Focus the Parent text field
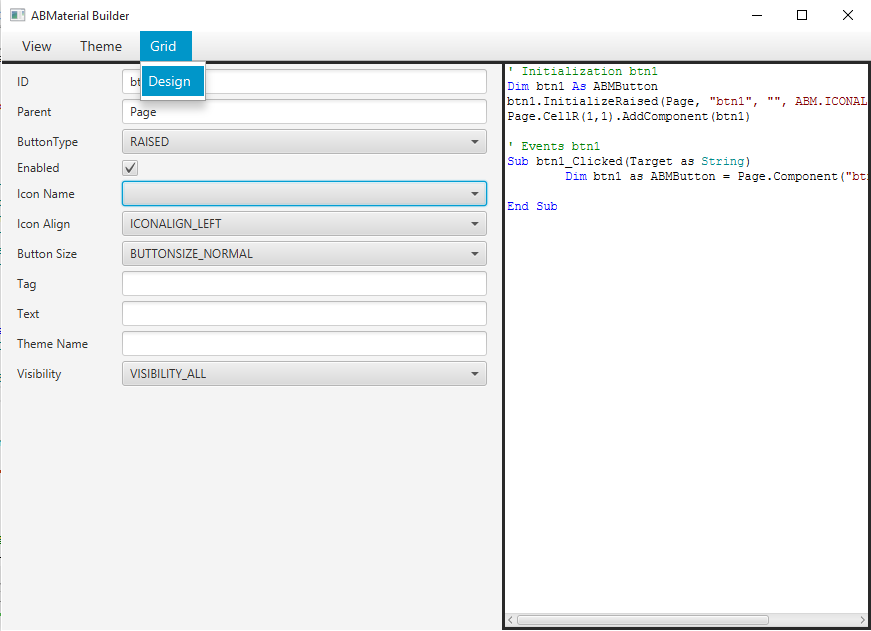The height and width of the screenshot is (631, 871). (x=304, y=112)
